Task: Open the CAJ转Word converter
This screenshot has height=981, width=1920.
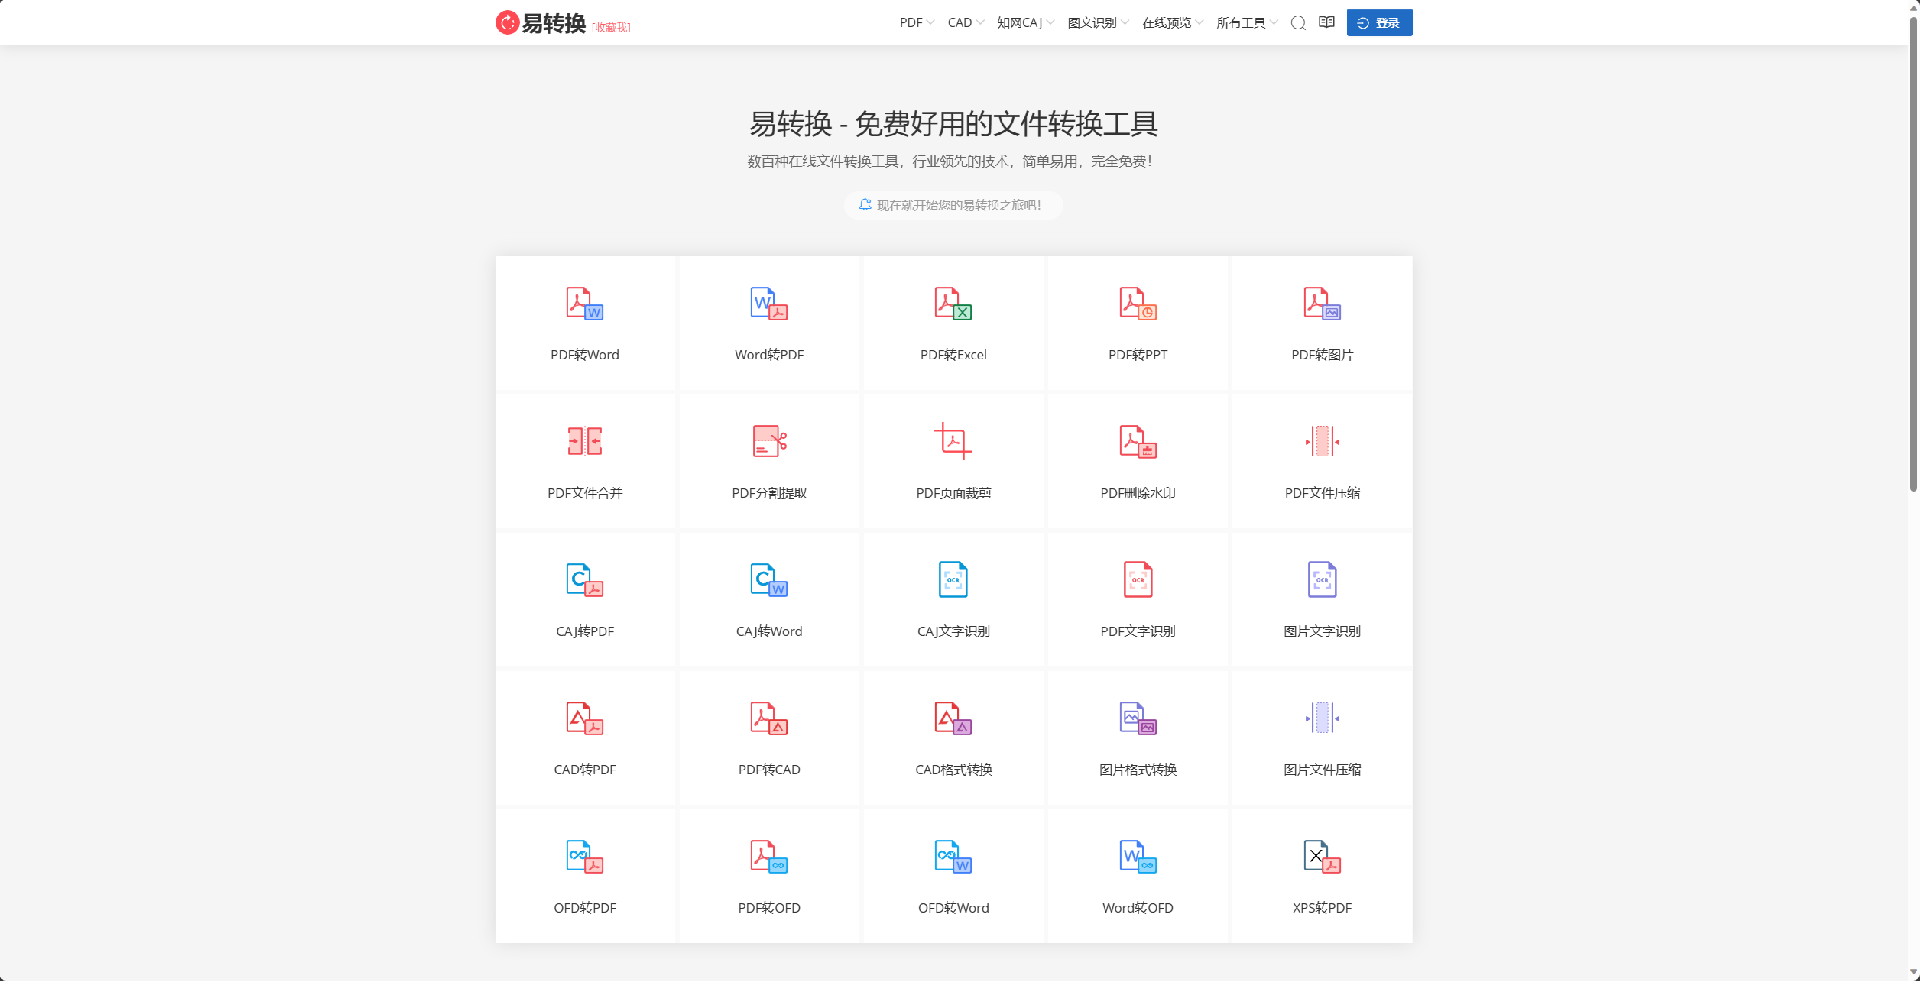Action: click(x=769, y=599)
